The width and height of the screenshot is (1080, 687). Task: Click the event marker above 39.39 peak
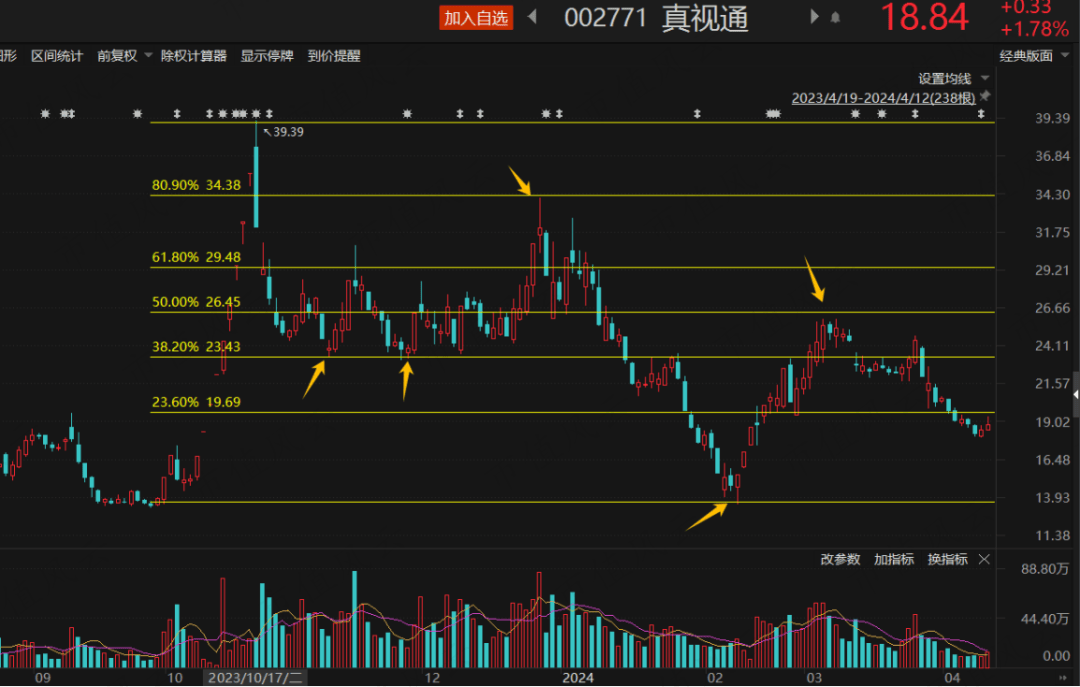pyautogui.click(x=256, y=114)
